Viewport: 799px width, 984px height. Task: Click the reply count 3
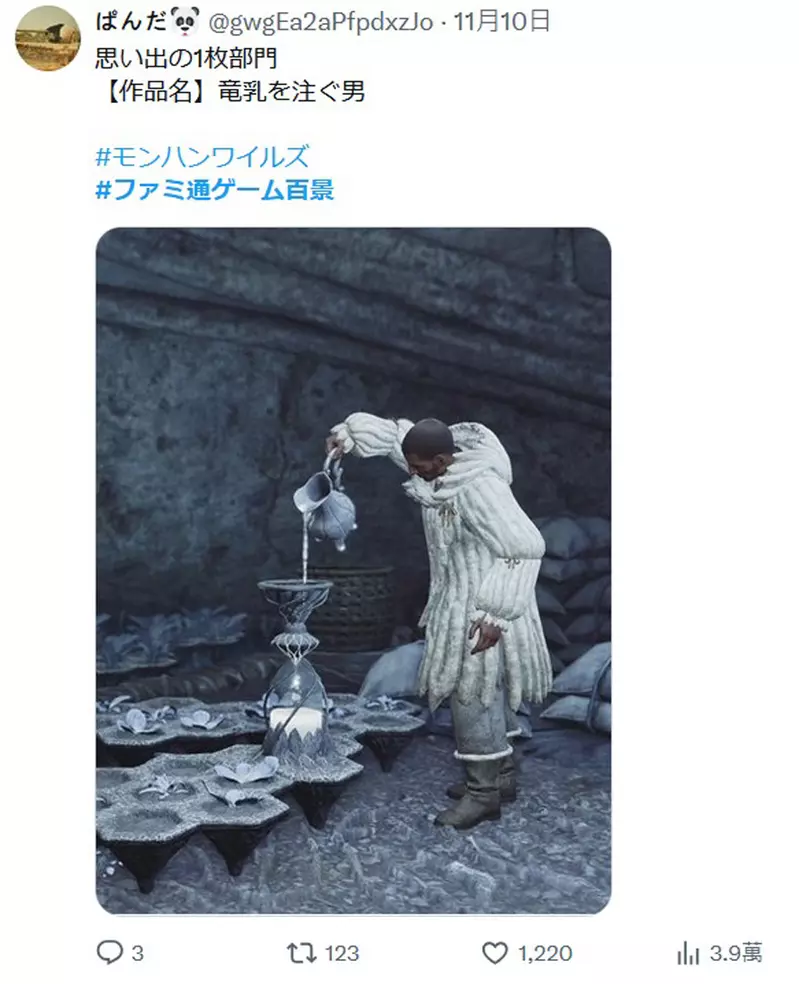pos(137,953)
